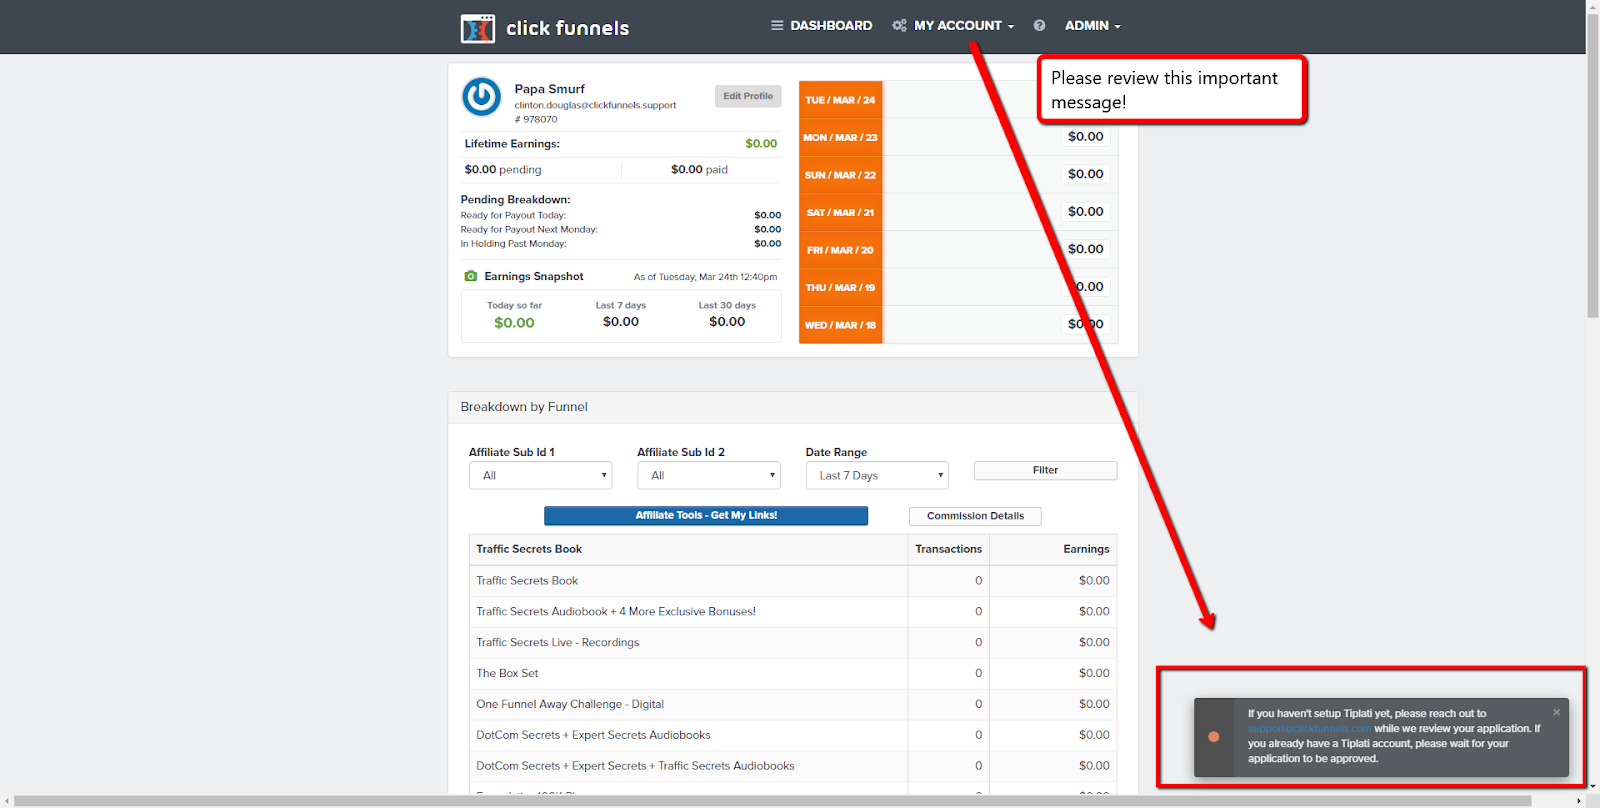Open the Admin dropdown menu

(x=1092, y=26)
